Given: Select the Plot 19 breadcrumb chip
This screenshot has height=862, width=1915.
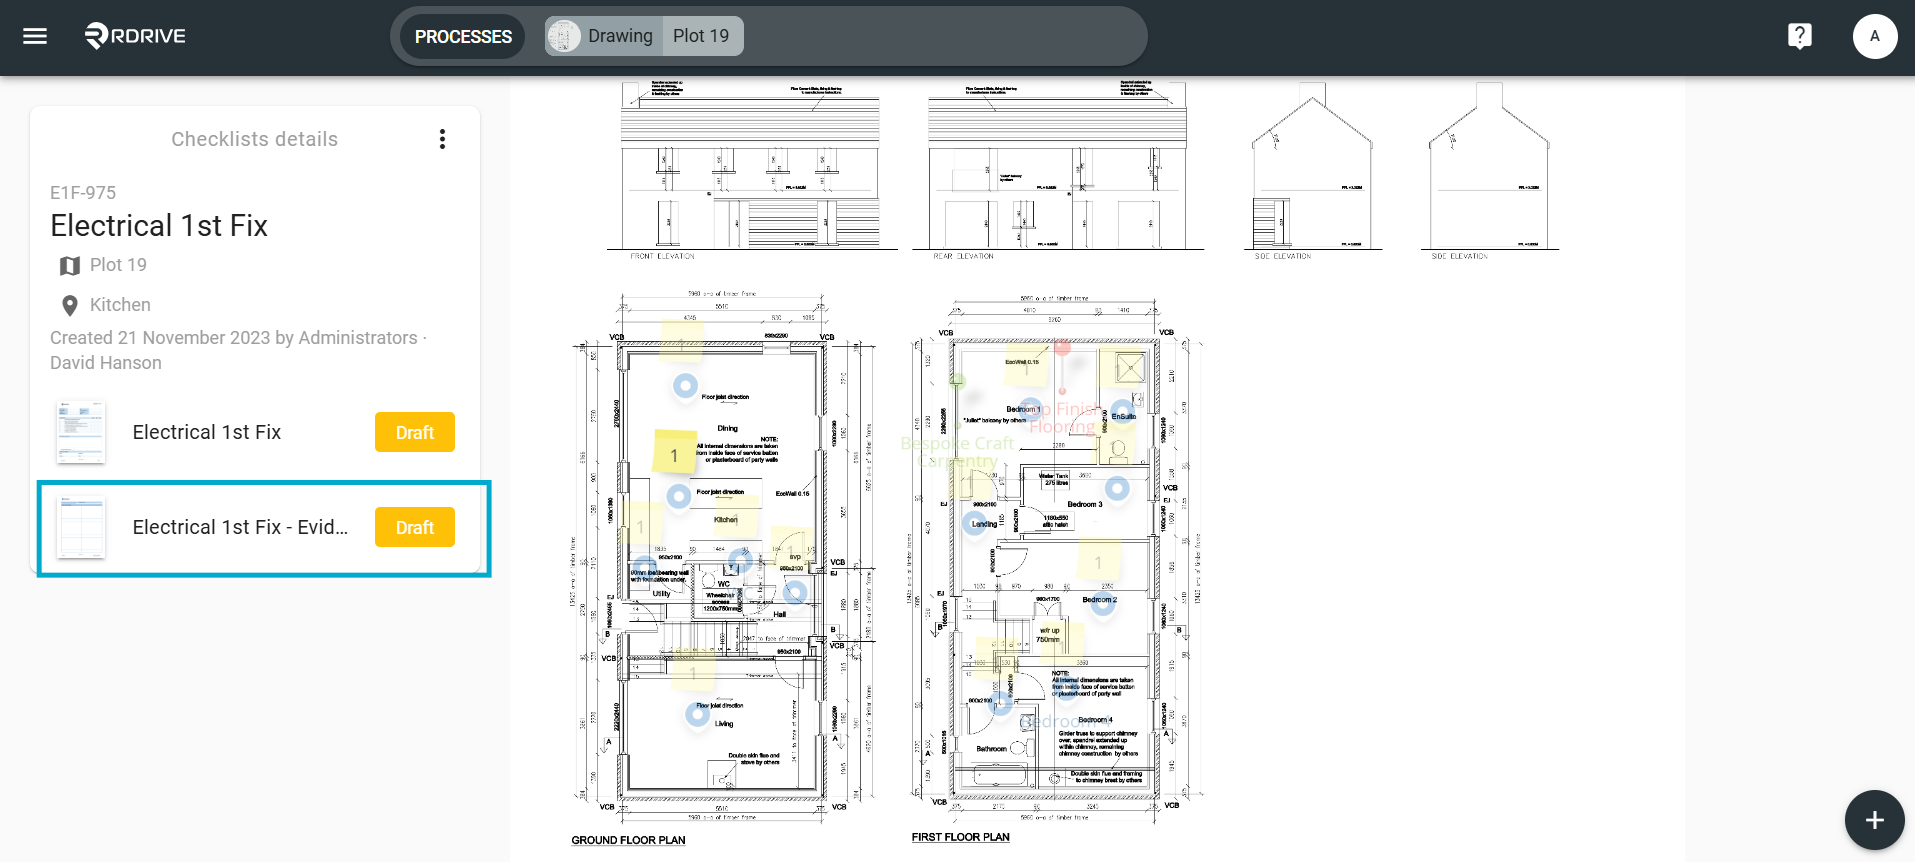Looking at the screenshot, I should coord(701,36).
